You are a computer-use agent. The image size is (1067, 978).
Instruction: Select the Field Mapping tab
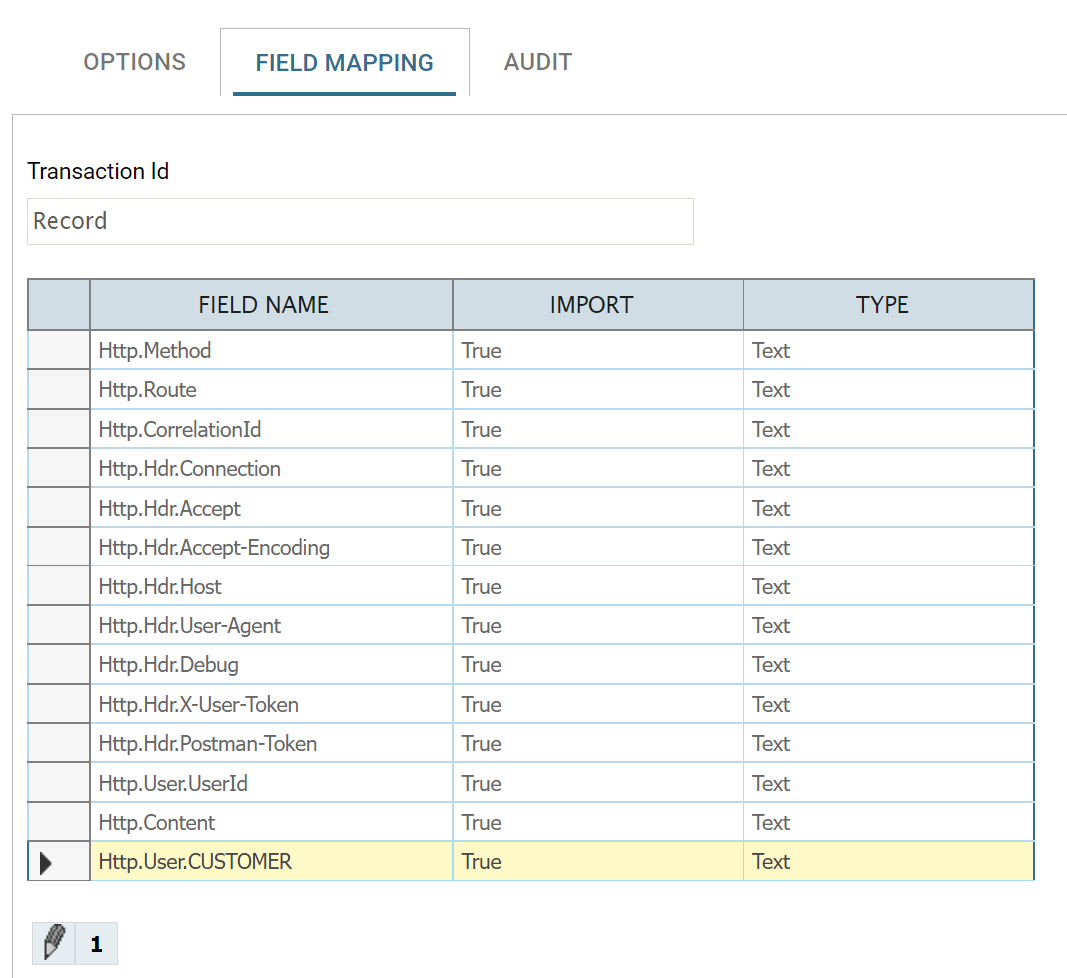point(344,63)
